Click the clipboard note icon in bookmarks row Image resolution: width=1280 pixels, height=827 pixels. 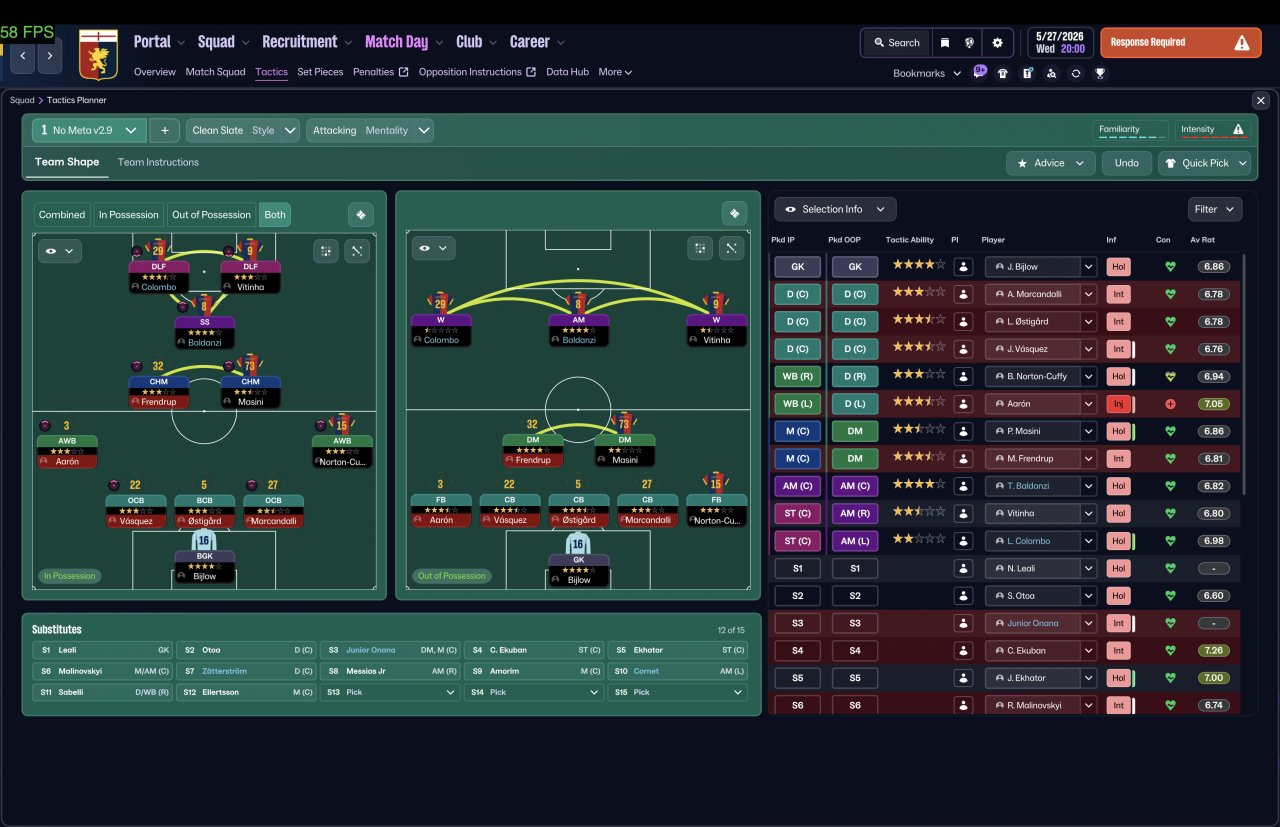pyautogui.click(x=1027, y=73)
